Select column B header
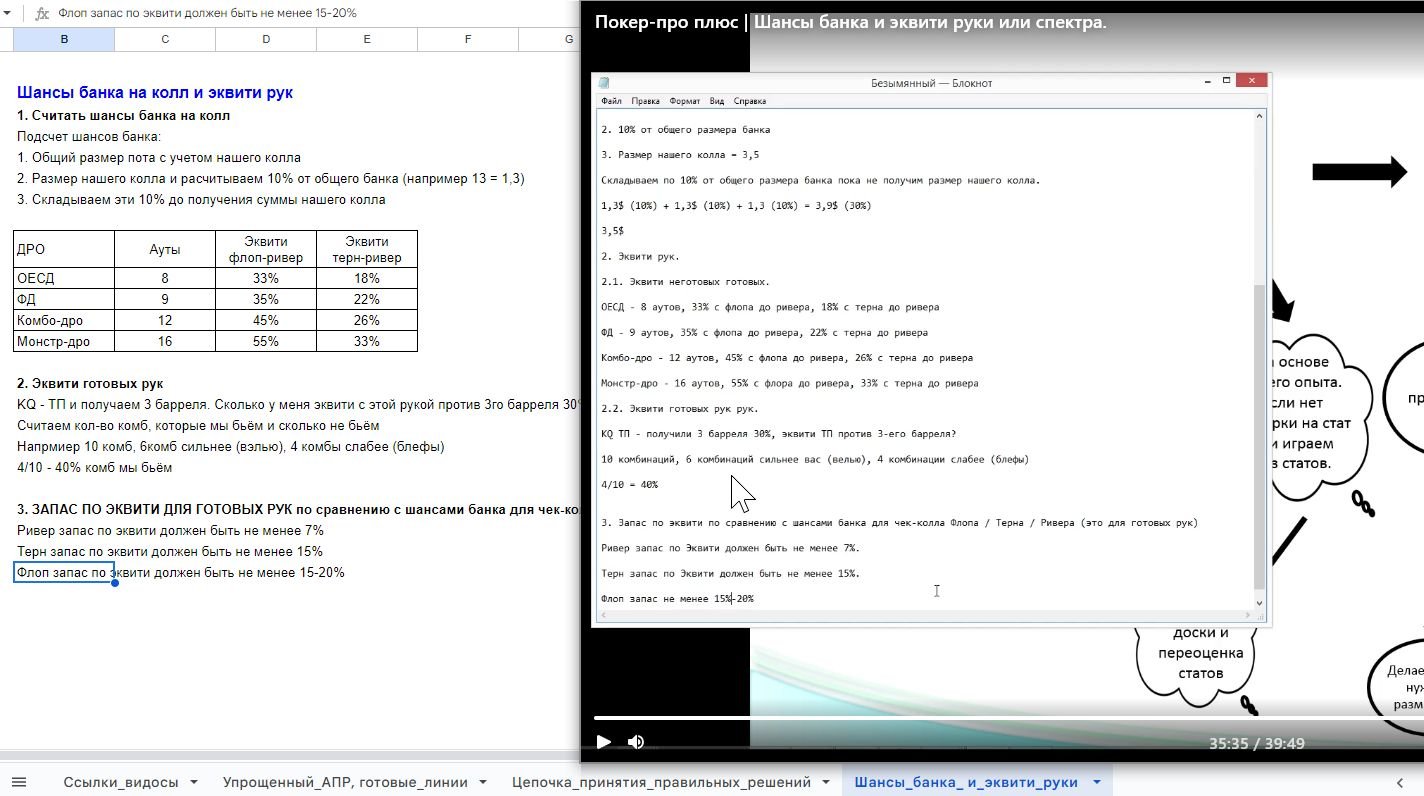The width and height of the screenshot is (1424, 796). tap(64, 39)
